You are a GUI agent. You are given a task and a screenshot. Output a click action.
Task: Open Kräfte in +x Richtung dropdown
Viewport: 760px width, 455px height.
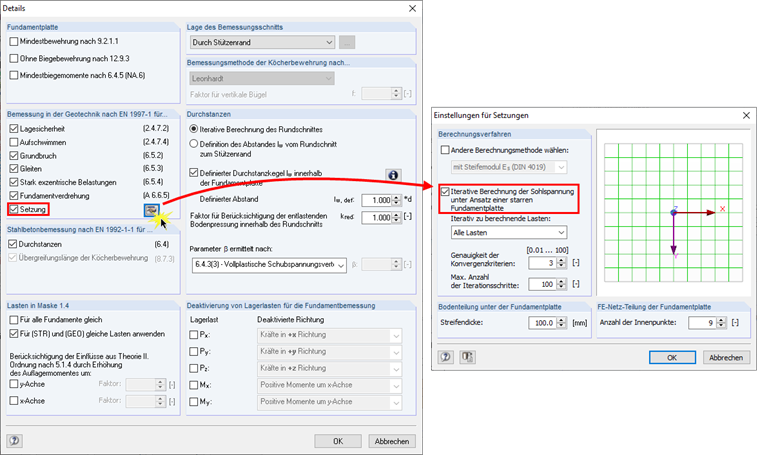(x=330, y=335)
